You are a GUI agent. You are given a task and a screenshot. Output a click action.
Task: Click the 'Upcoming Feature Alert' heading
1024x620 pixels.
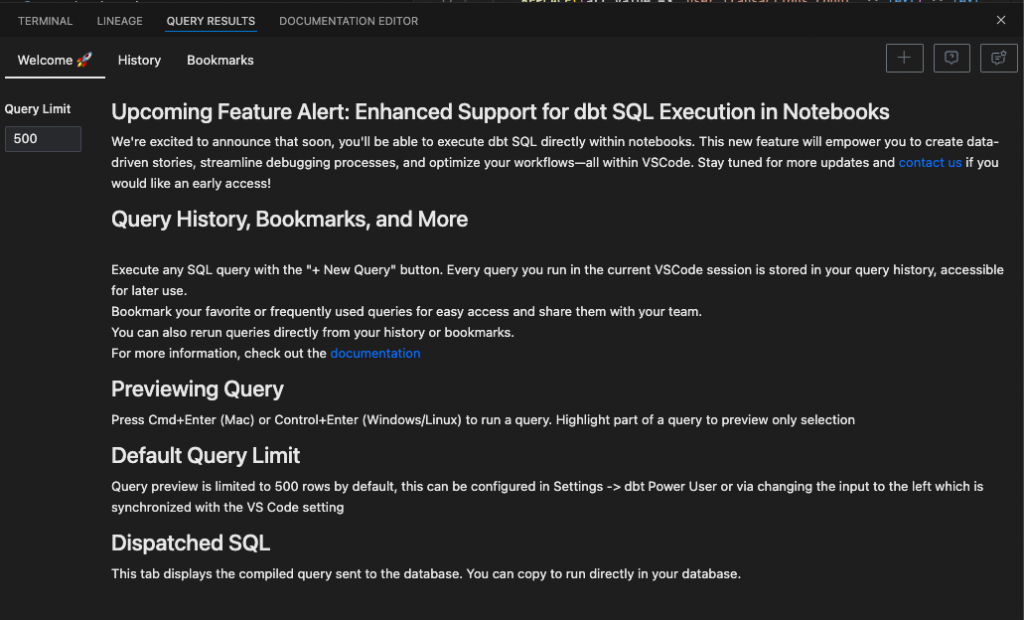(500, 112)
